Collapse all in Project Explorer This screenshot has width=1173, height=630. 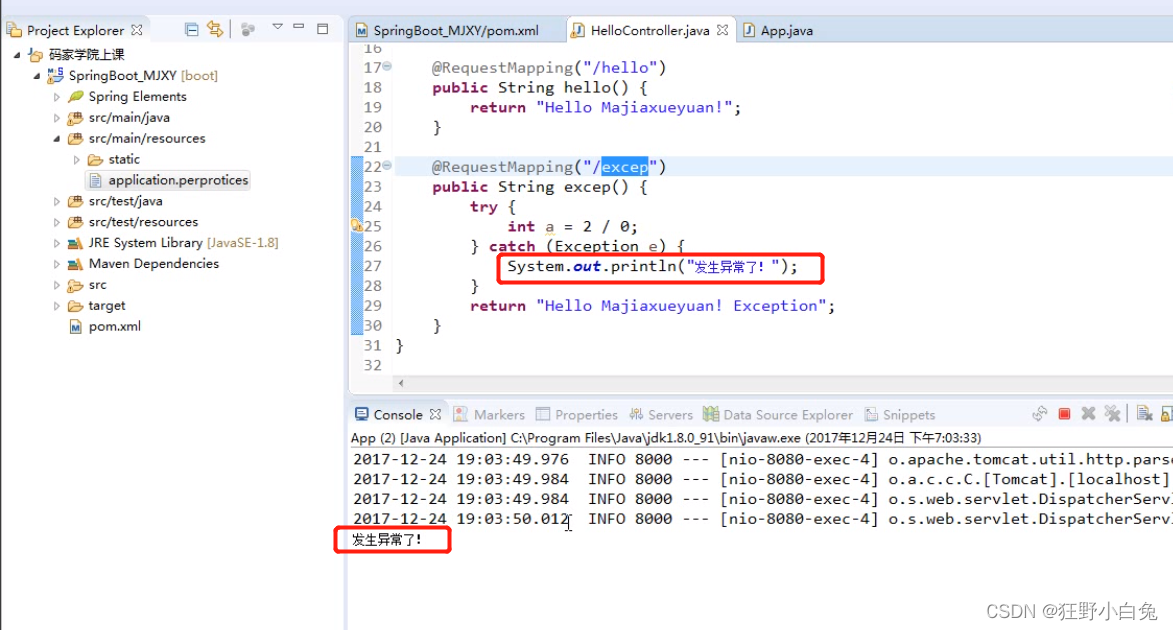(192, 29)
